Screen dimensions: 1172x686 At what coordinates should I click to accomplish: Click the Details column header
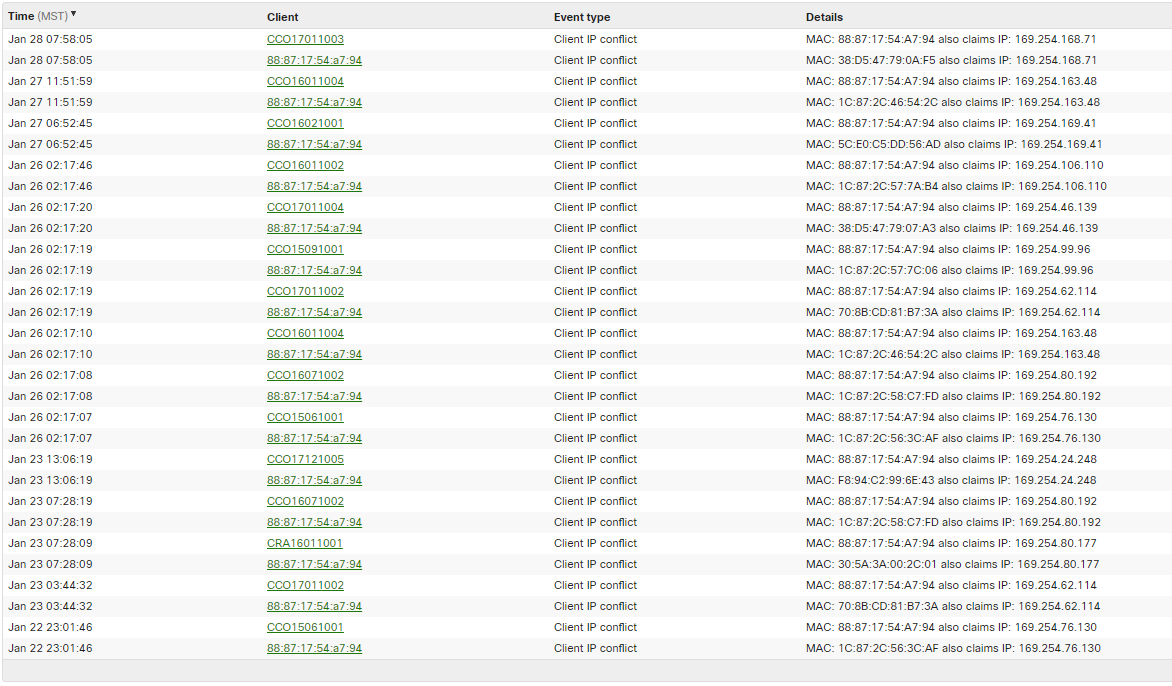click(824, 17)
